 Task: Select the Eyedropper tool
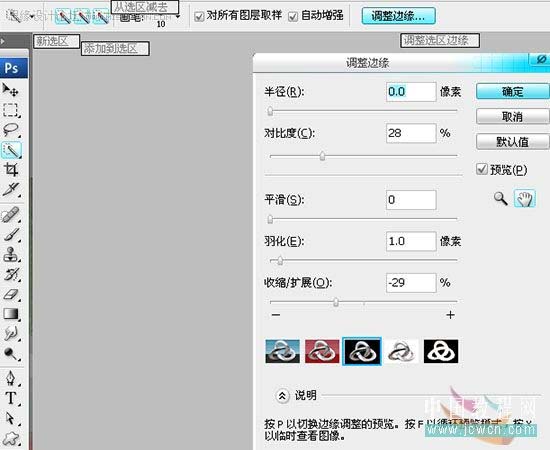(x=11, y=189)
